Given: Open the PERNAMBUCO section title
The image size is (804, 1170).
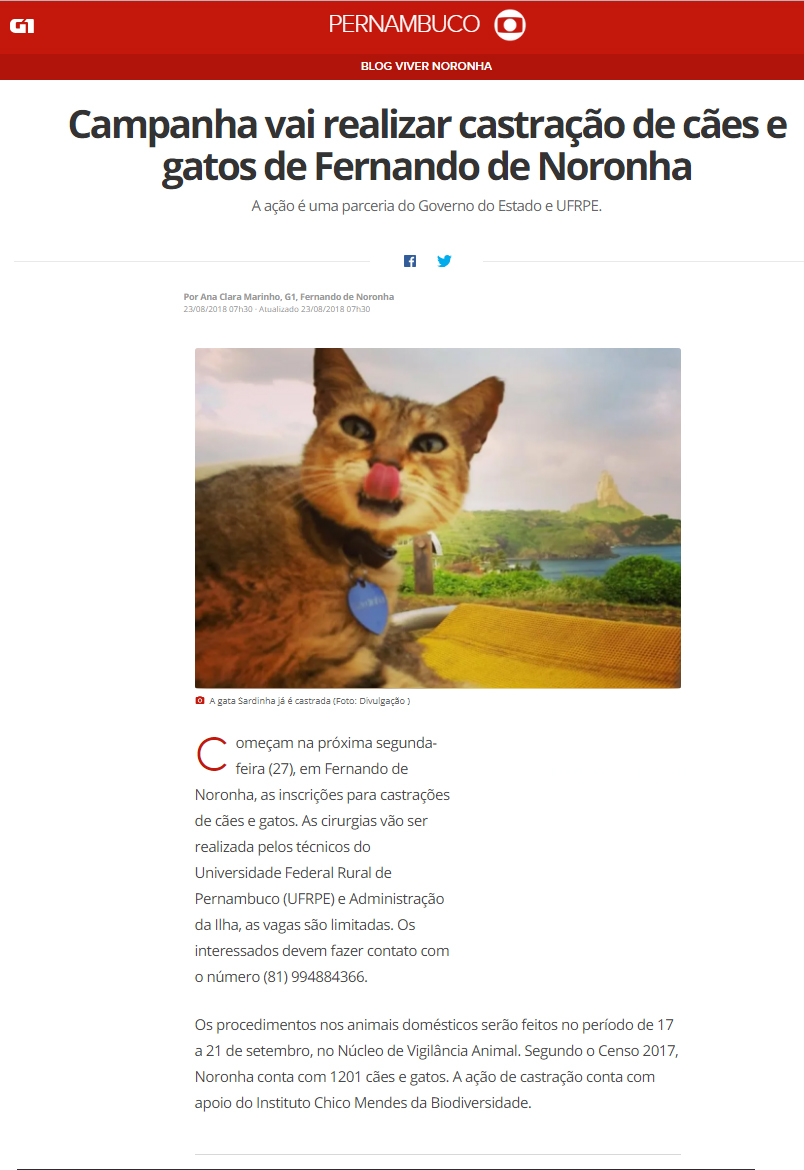Looking at the screenshot, I should [x=404, y=25].
